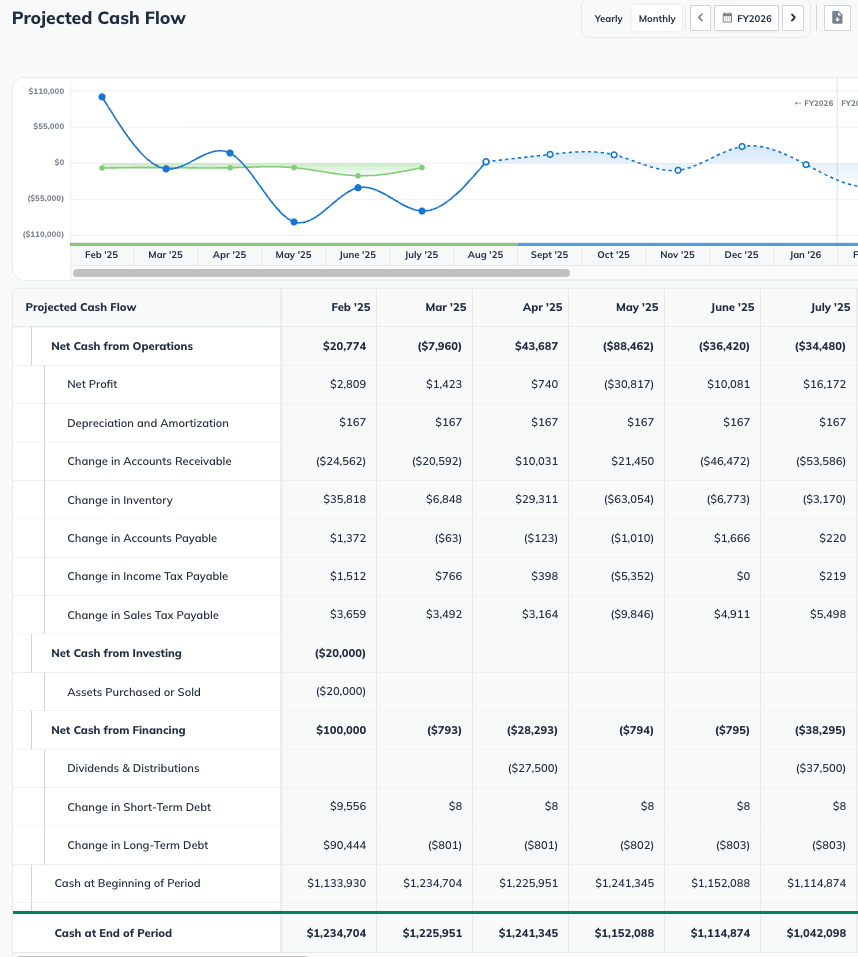Click the ($27,500) dividends value
858x957 pixels.
(533, 768)
